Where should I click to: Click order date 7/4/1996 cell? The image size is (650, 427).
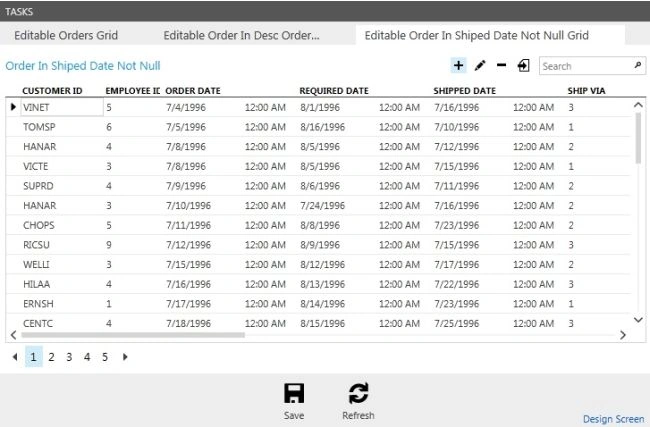[186, 107]
